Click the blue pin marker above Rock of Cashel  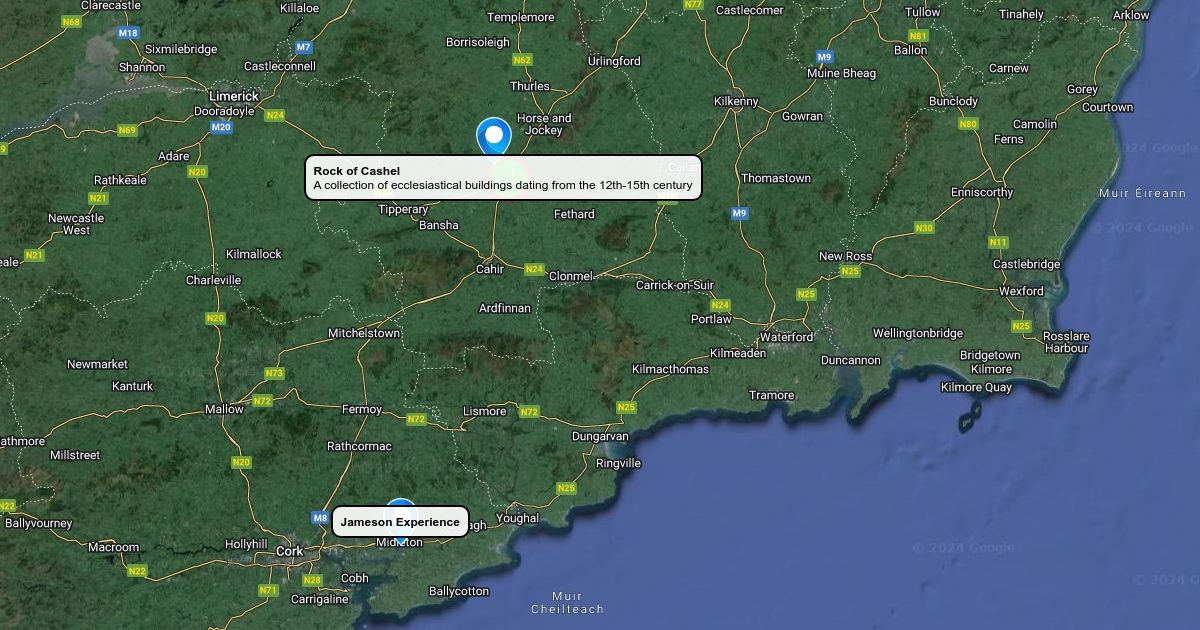494,137
